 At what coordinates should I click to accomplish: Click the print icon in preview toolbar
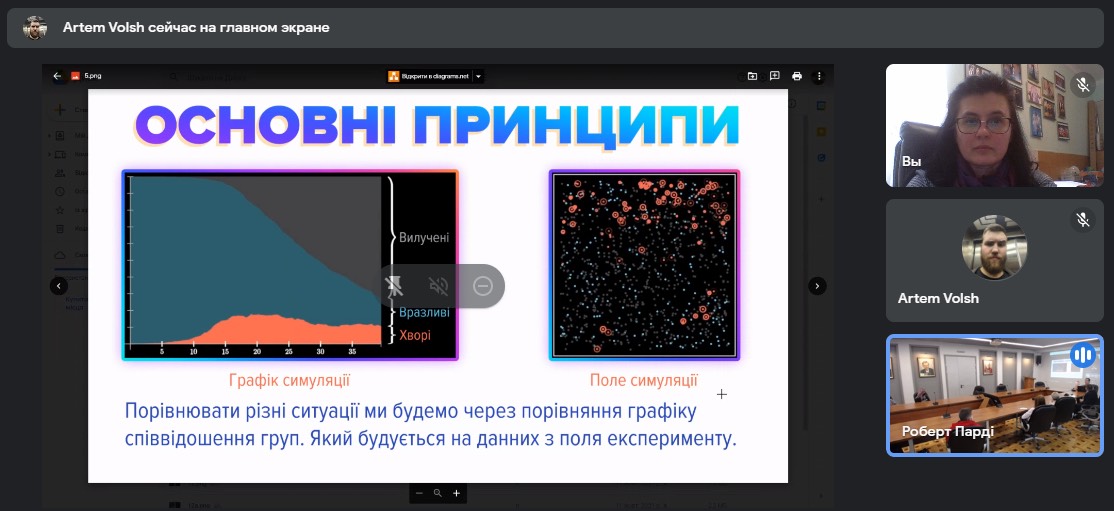coord(797,76)
